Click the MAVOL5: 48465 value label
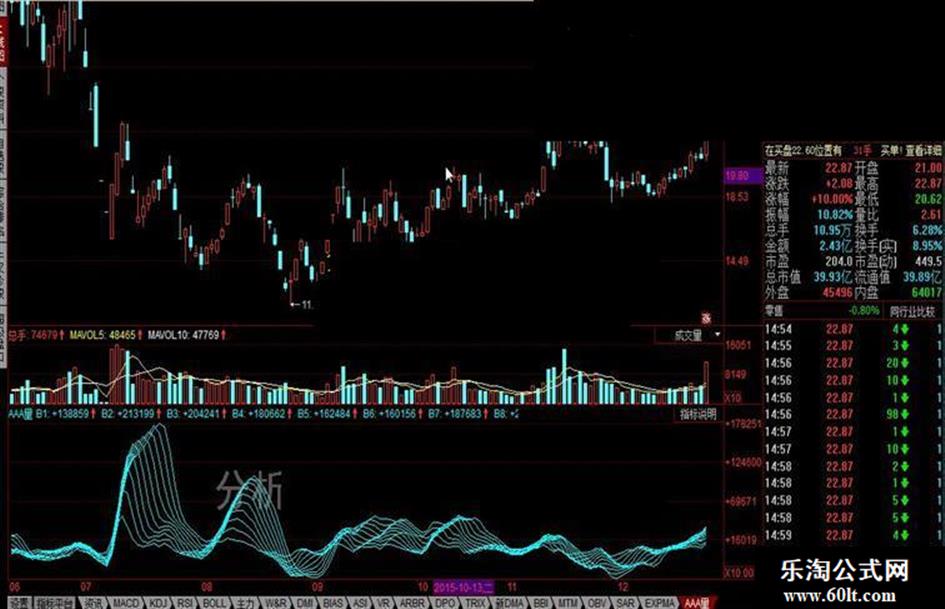Image resolution: width=945 pixels, height=609 pixels. click(105, 335)
